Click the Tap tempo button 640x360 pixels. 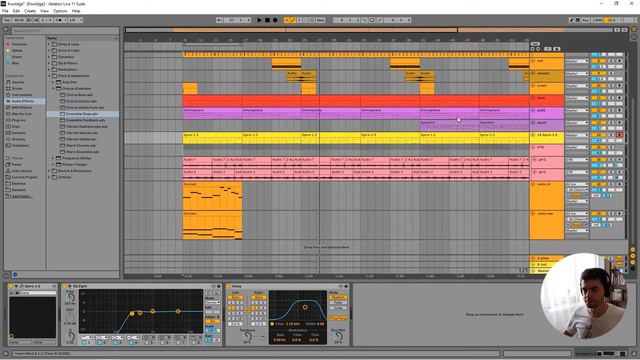[7, 20]
